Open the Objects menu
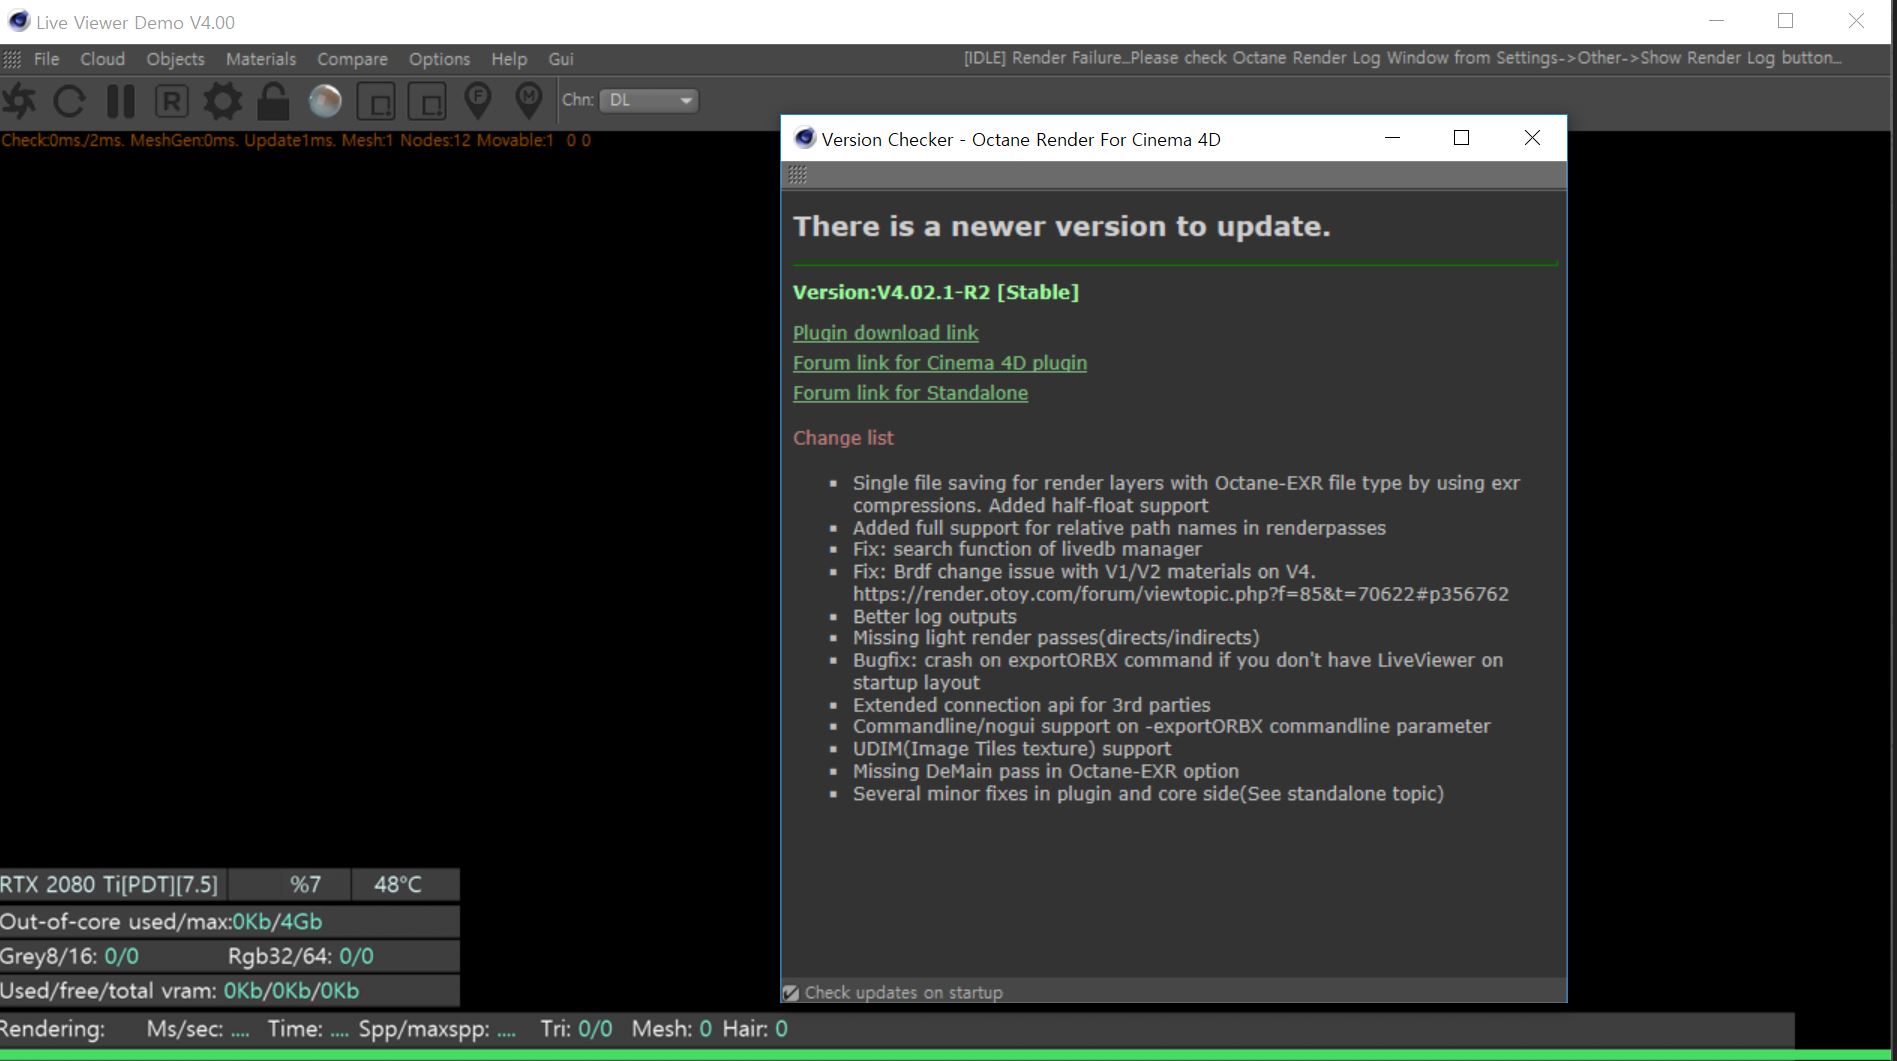This screenshot has width=1897, height=1061. 176,59
